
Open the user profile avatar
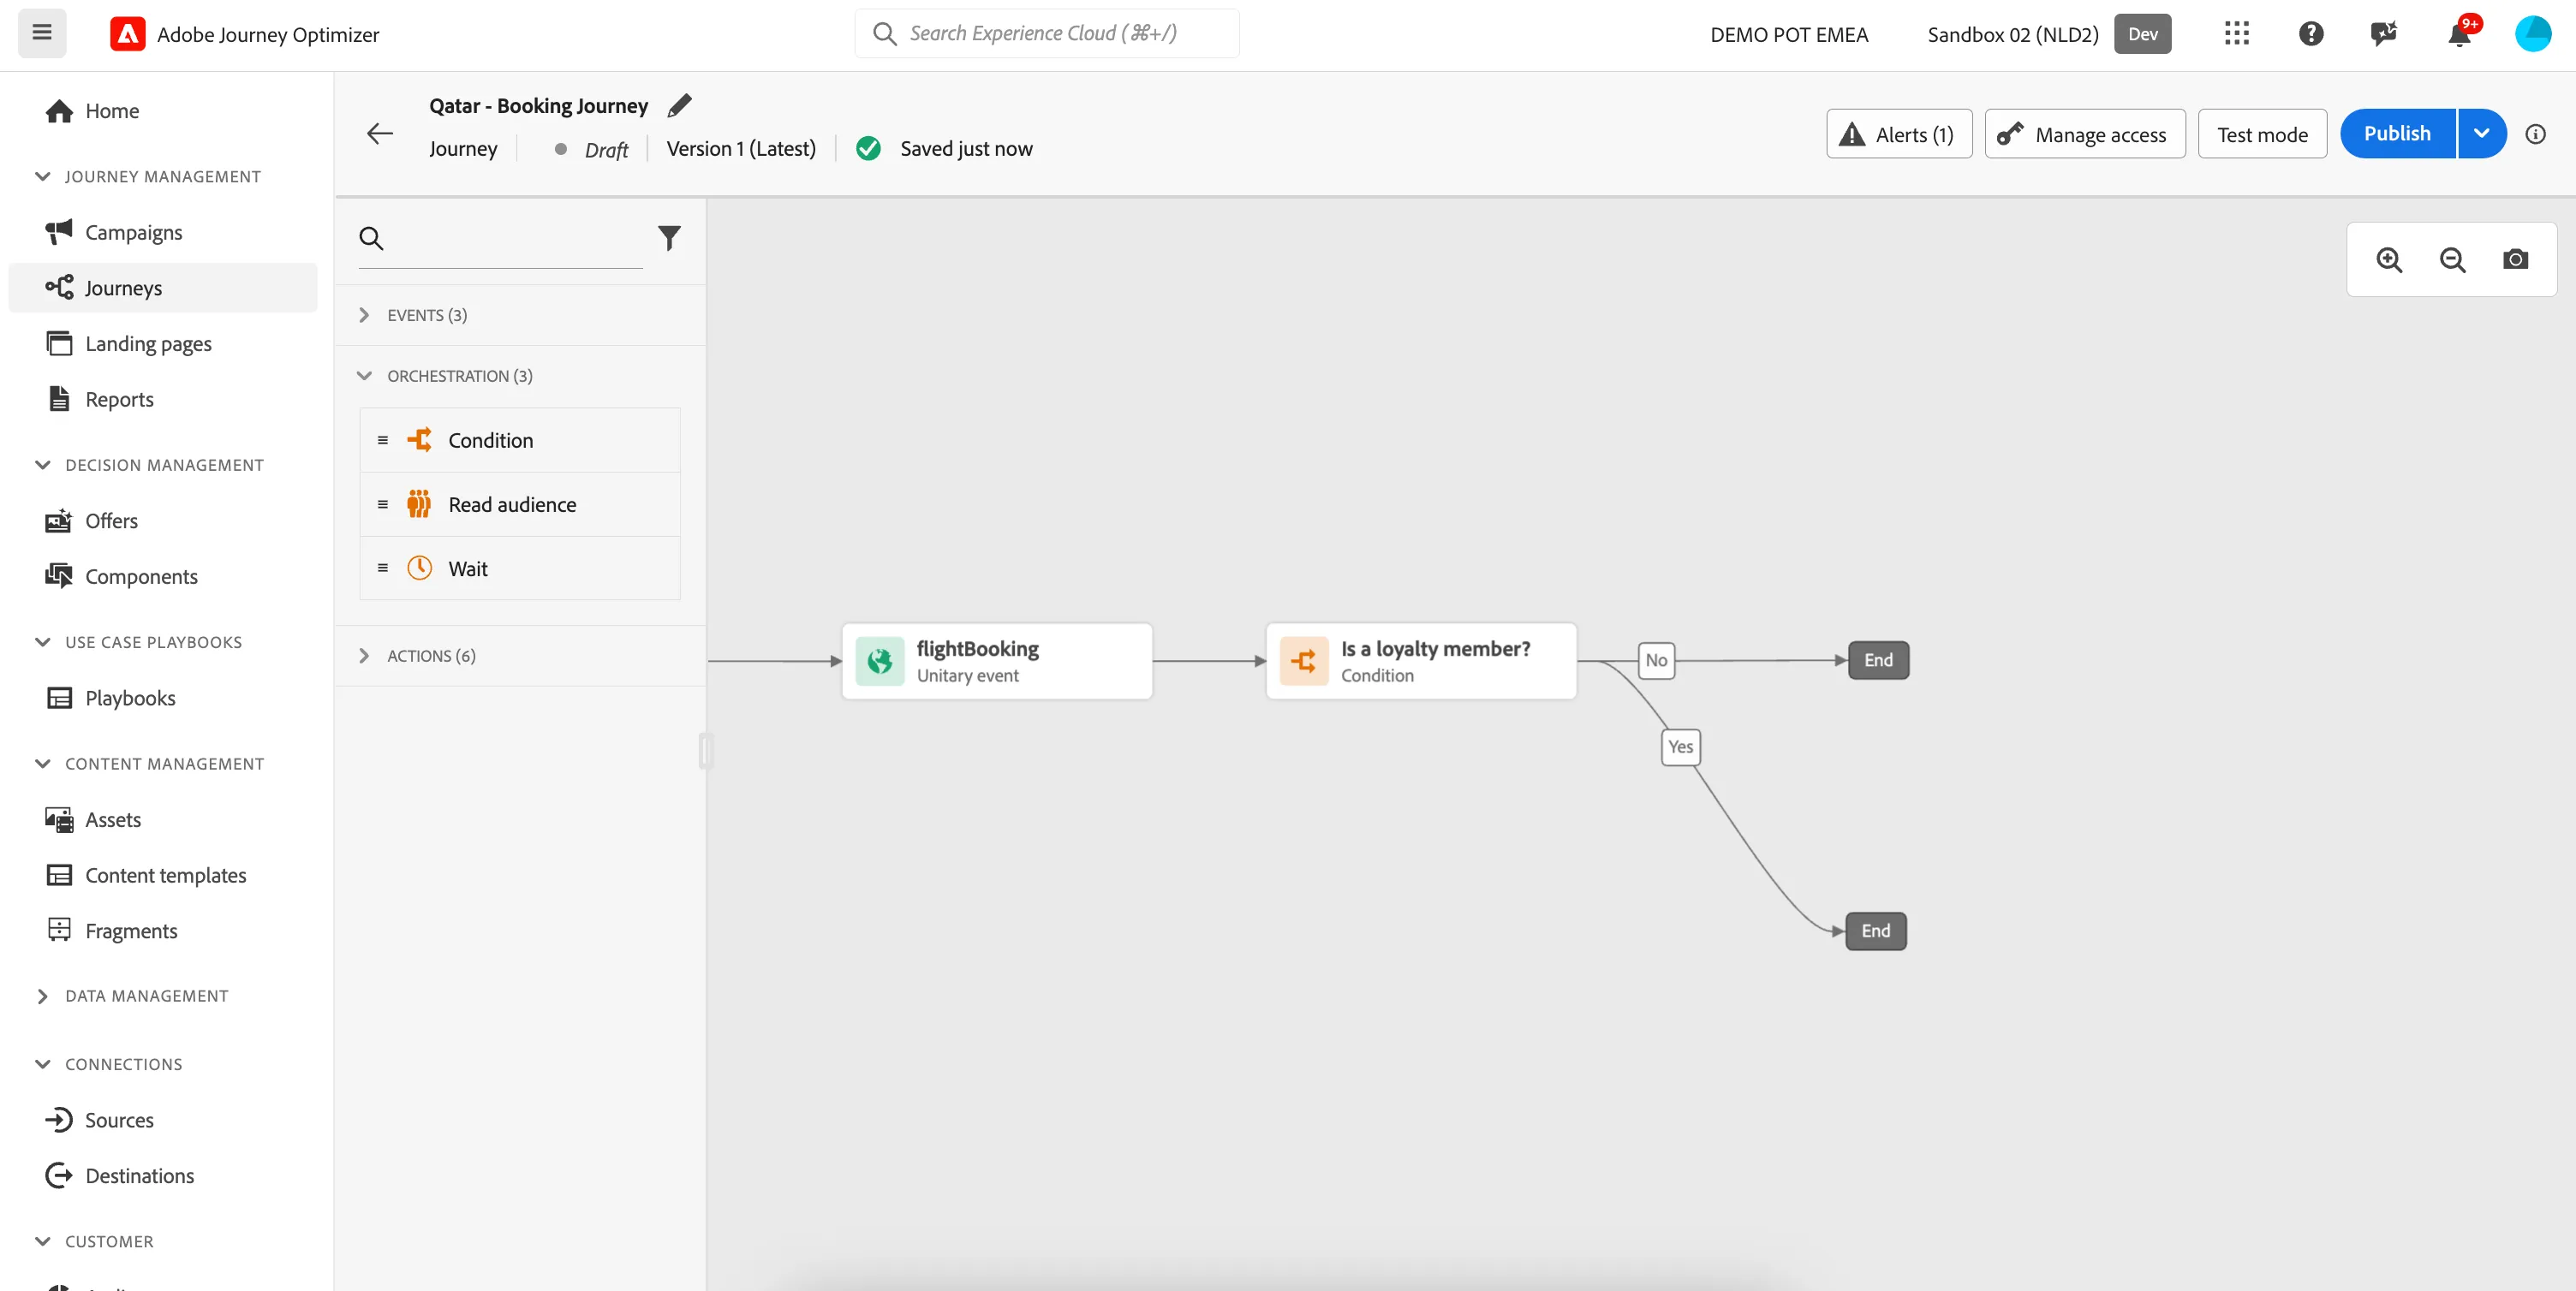point(2533,34)
